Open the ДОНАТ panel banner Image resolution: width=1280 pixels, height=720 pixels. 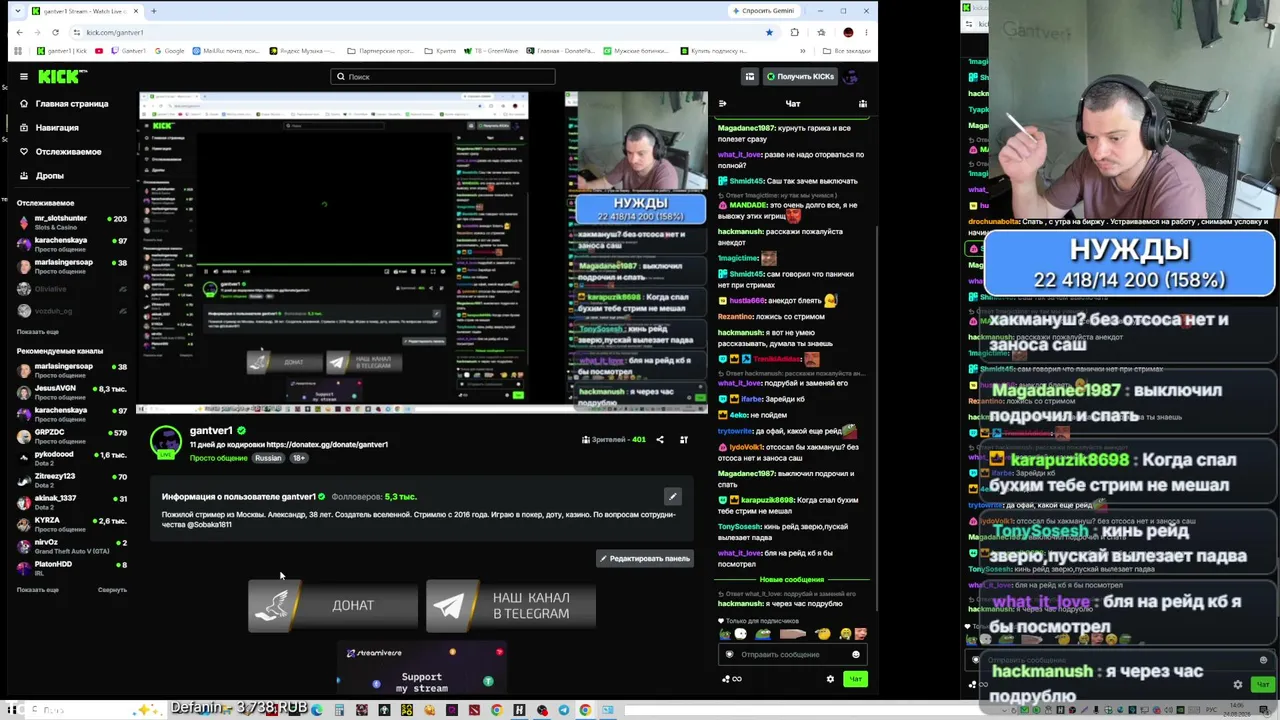333,606
